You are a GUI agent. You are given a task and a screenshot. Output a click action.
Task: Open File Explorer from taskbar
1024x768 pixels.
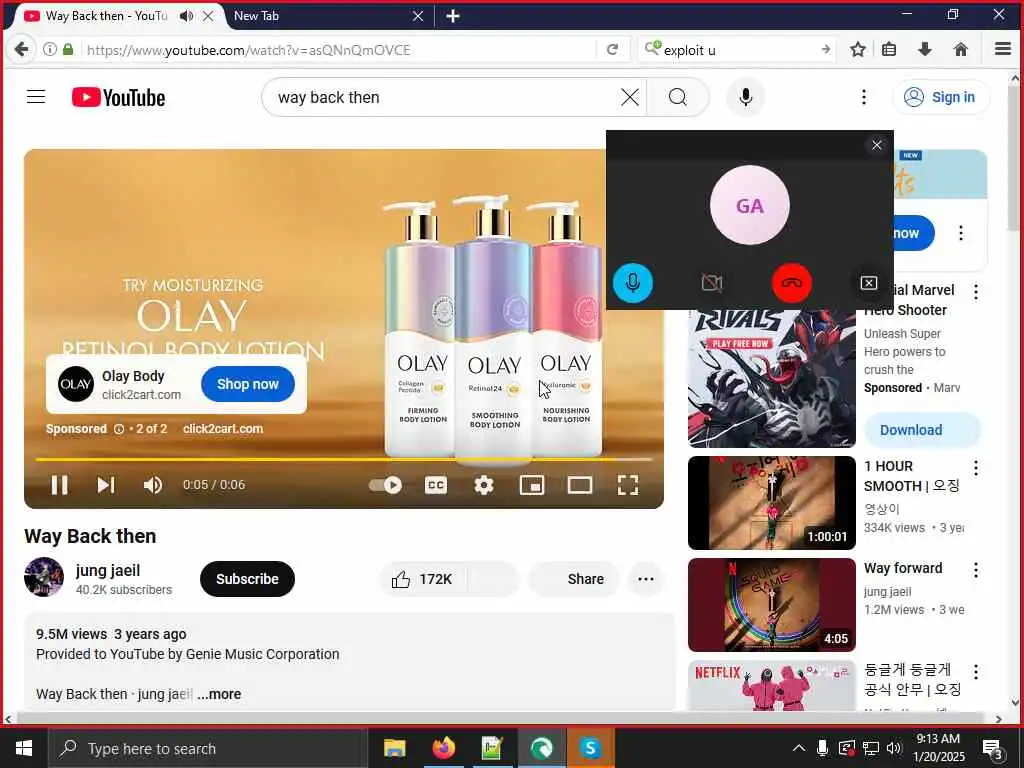[x=394, y=748]
